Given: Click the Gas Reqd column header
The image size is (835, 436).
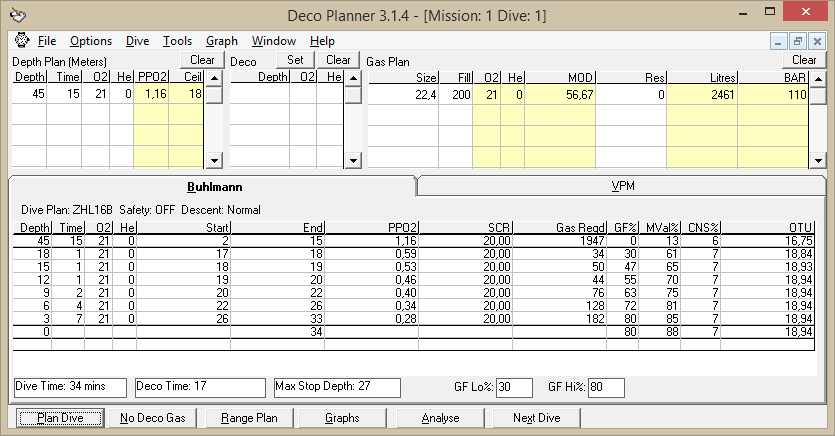Looking at the screenshot, I should click(560, 228).
